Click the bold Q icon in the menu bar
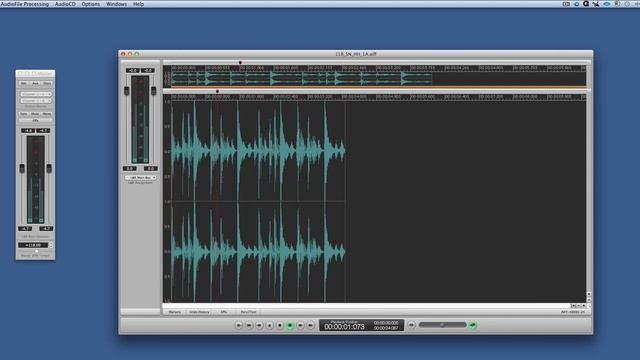The width and height of the screenshot is (640, 360). coord(586,4)
